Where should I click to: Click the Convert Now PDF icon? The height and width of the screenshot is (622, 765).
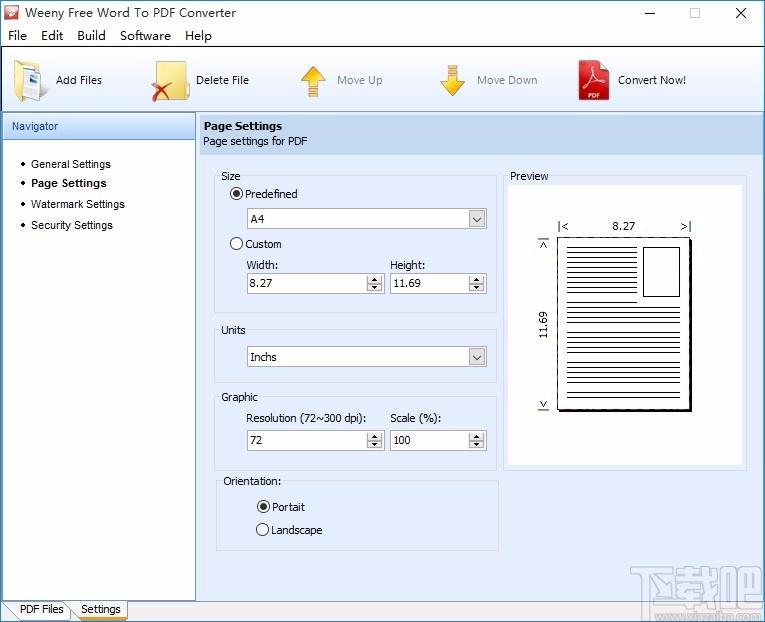coord(594,80)
